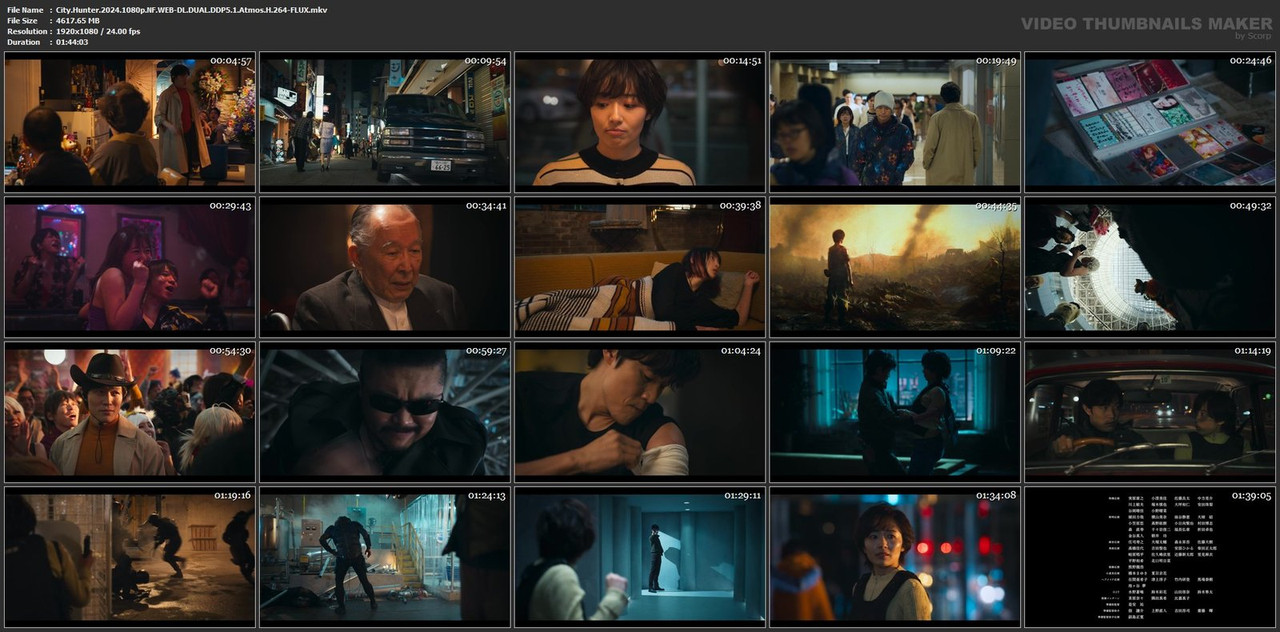Select the thumbnail at 00:39:38
Viewport: 1280px width, 632px height.
point(640,266)
